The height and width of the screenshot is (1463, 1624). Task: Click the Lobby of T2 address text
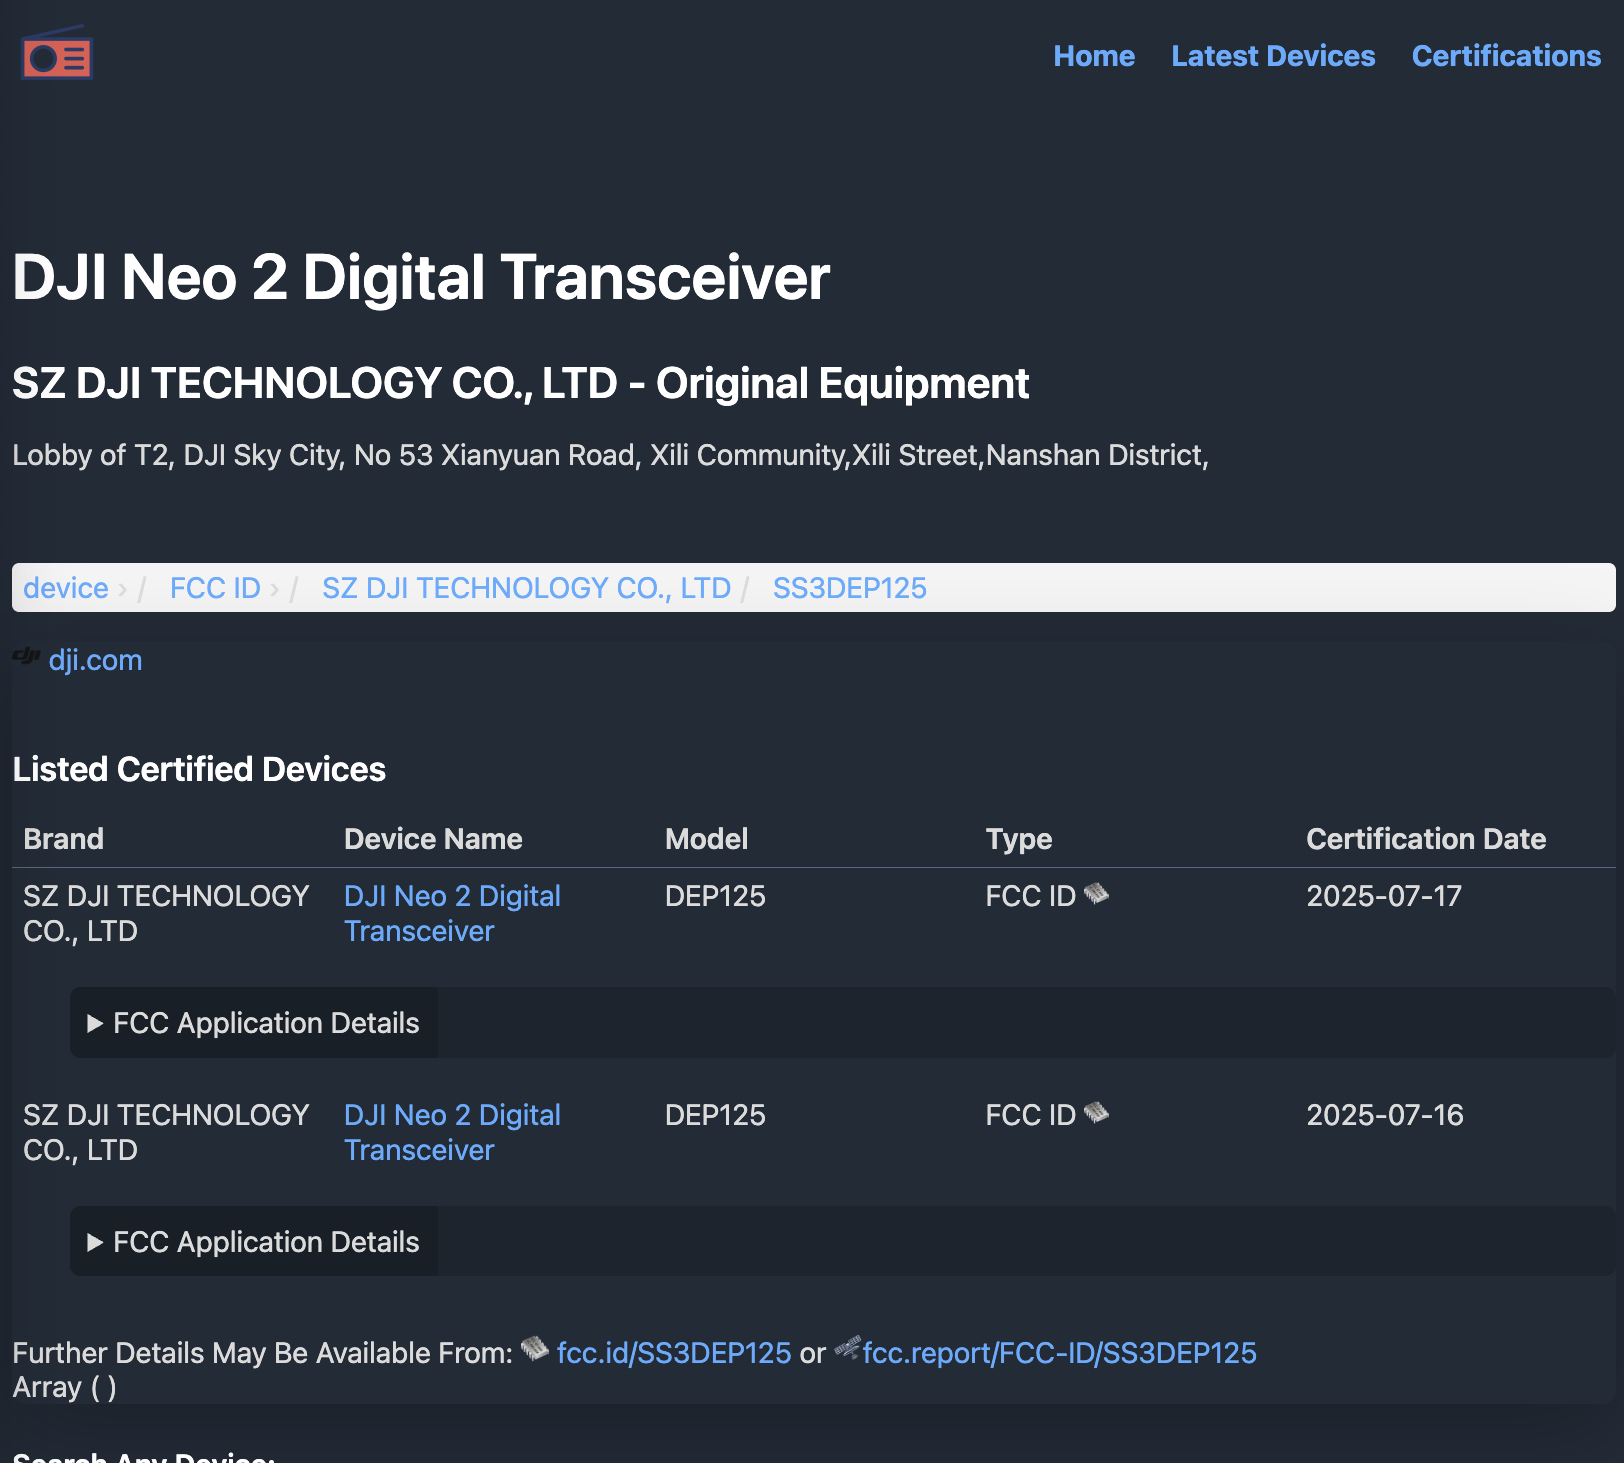tap(611, 455)
